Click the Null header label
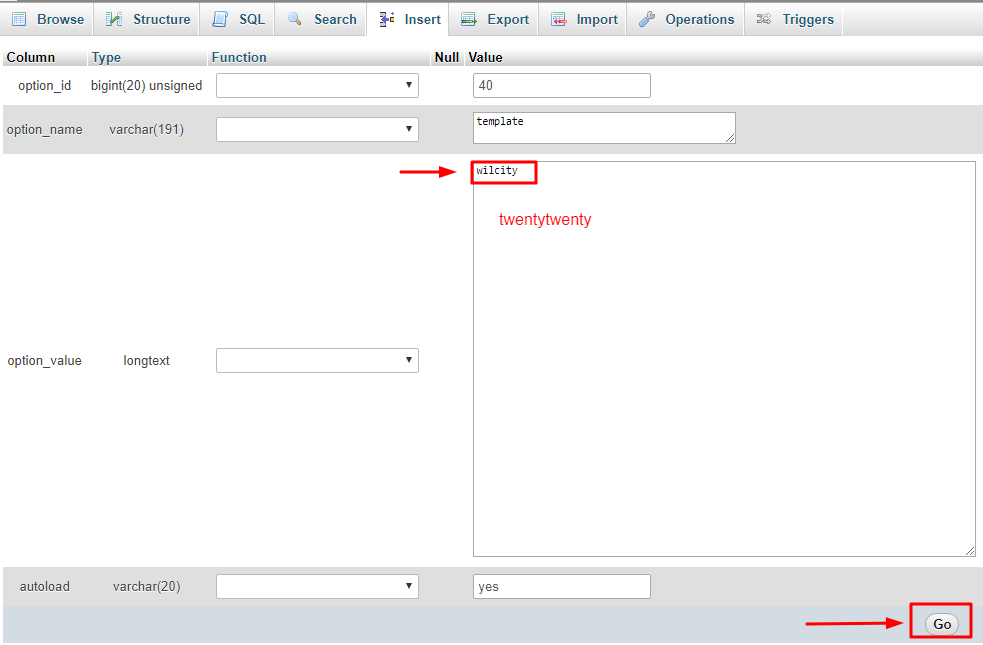This screenshot has width=983, height=645. coord(447,58)
